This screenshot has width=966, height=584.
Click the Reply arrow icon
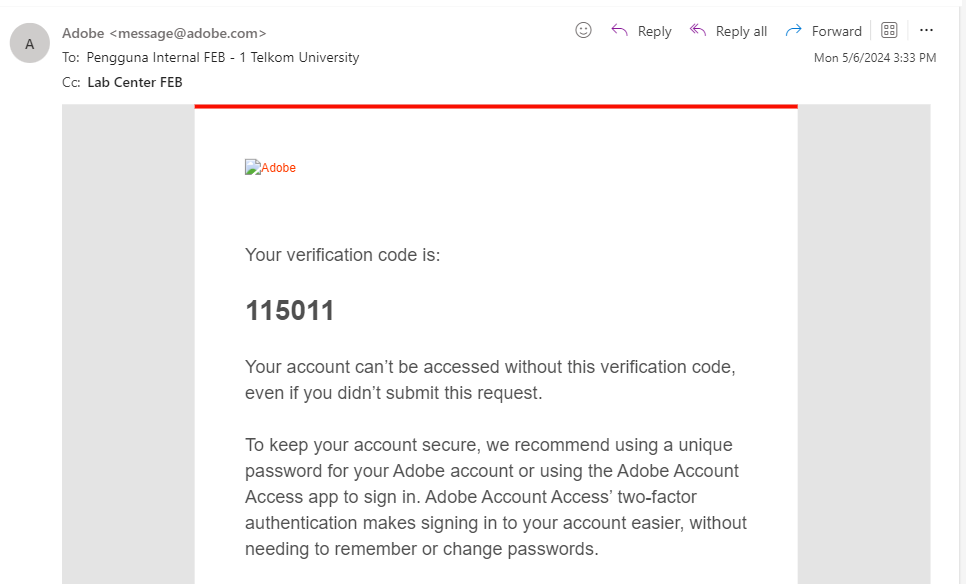pos(620,30)
